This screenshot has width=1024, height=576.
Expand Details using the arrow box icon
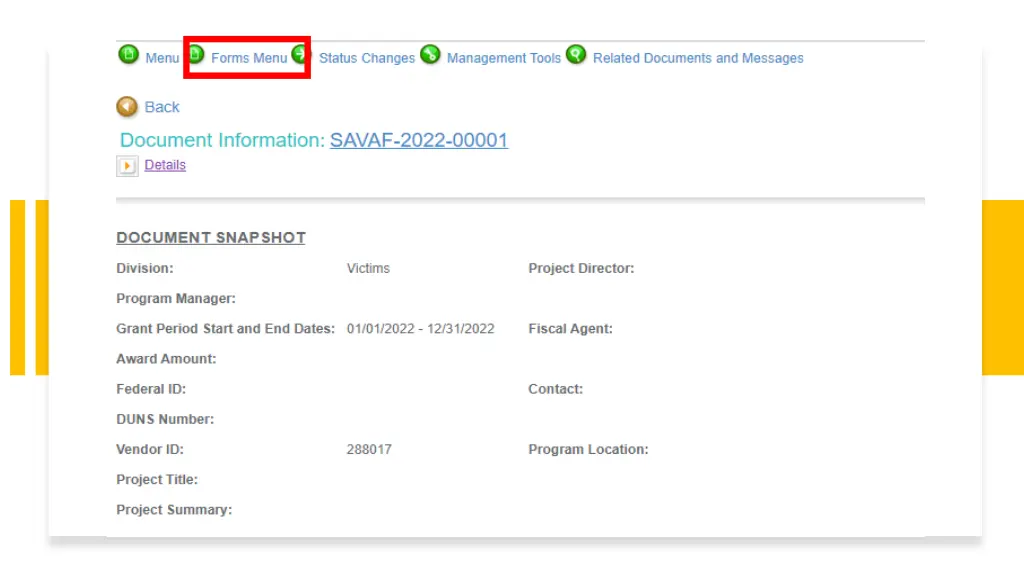(127, 166)
